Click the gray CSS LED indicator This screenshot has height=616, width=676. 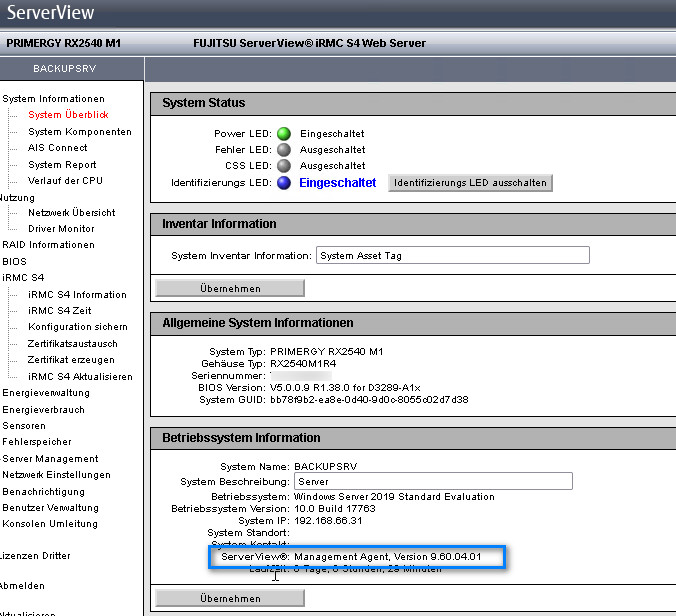coord(284,166)
